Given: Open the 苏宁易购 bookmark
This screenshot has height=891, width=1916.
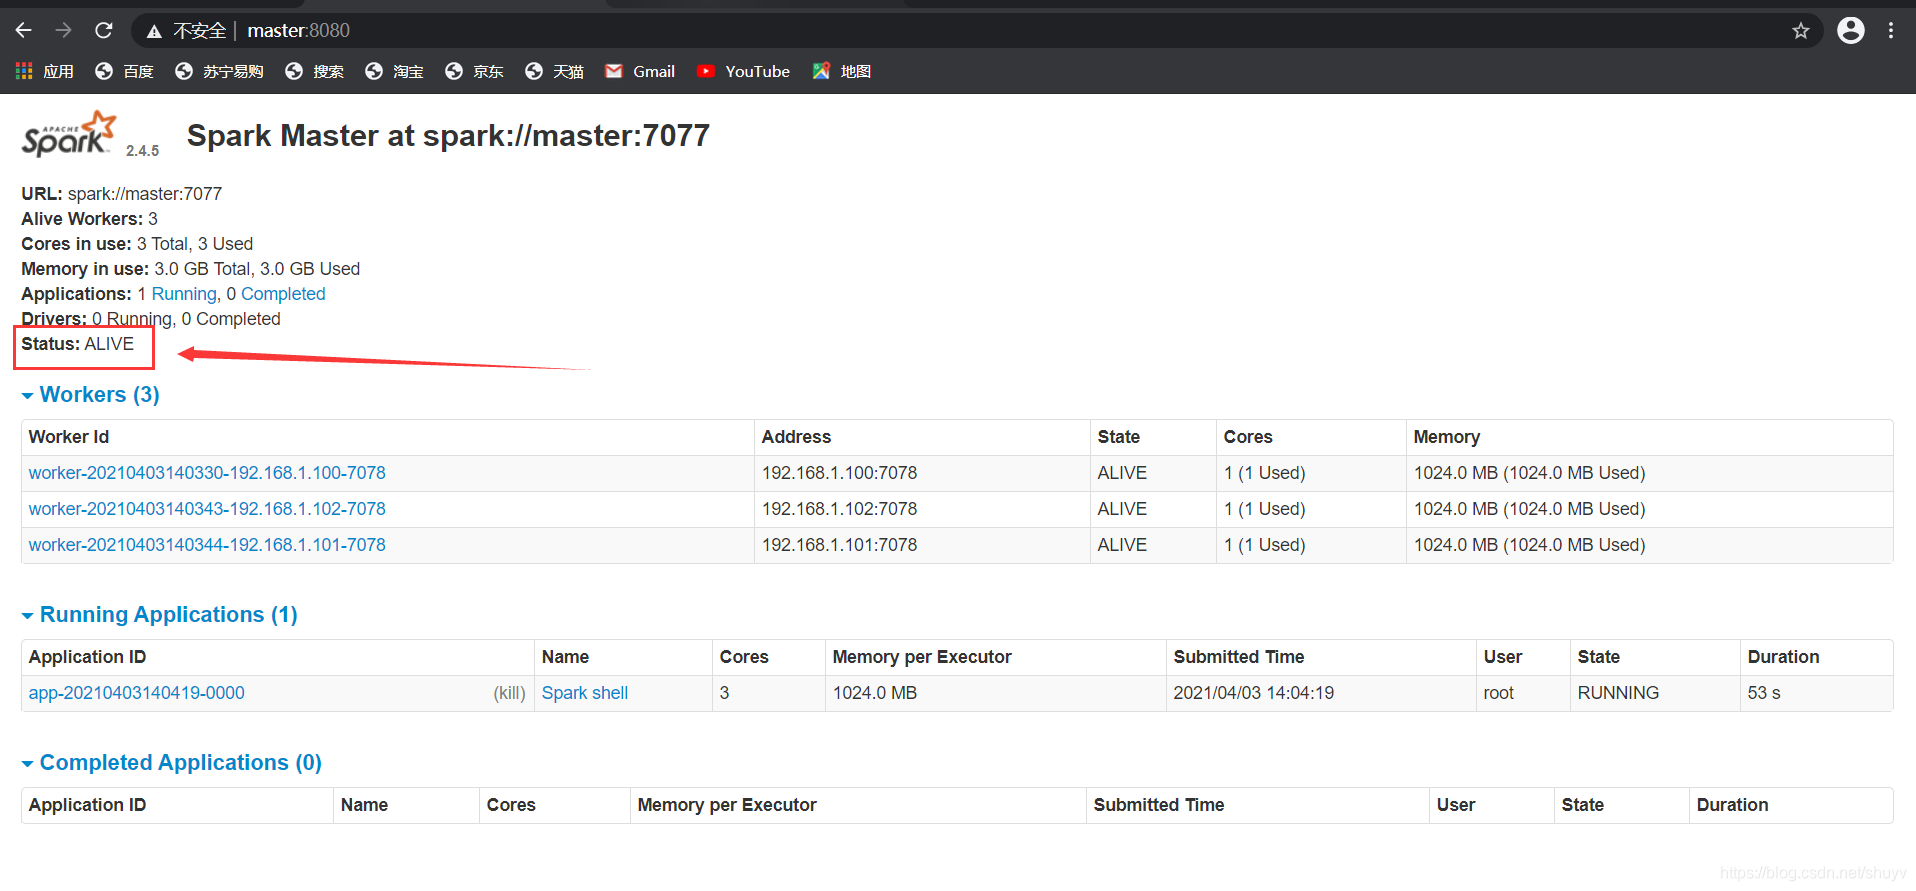Looking at the screenshot, I should [219, 71].
